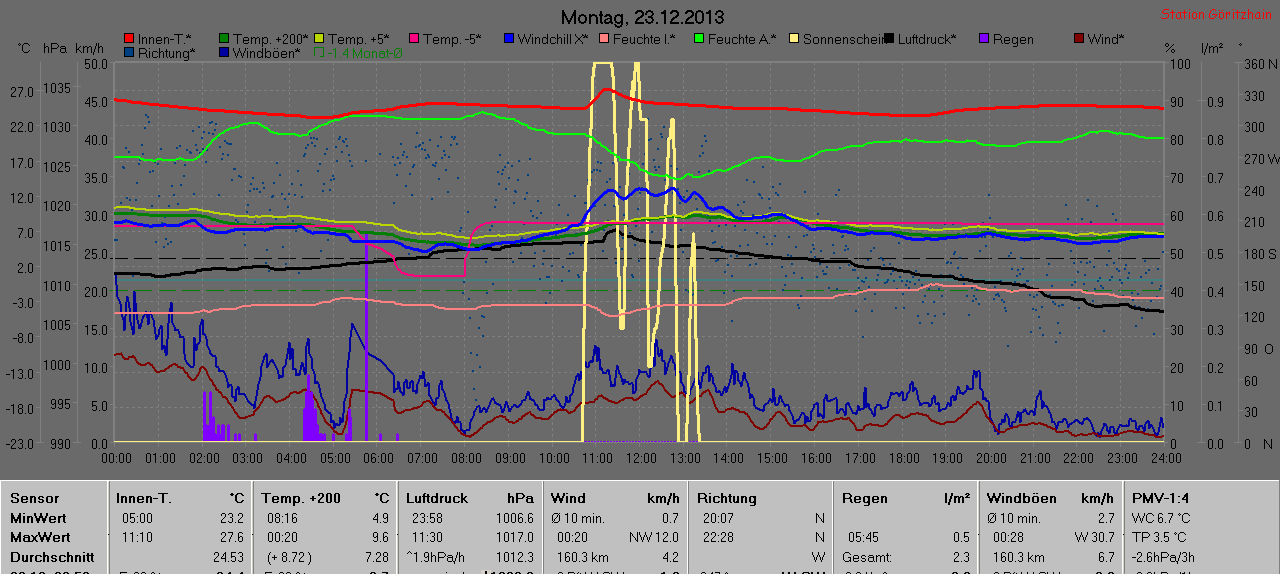Click the 'PMV-1:4' column header
1280x574 pixels.
pos(1162,498)
